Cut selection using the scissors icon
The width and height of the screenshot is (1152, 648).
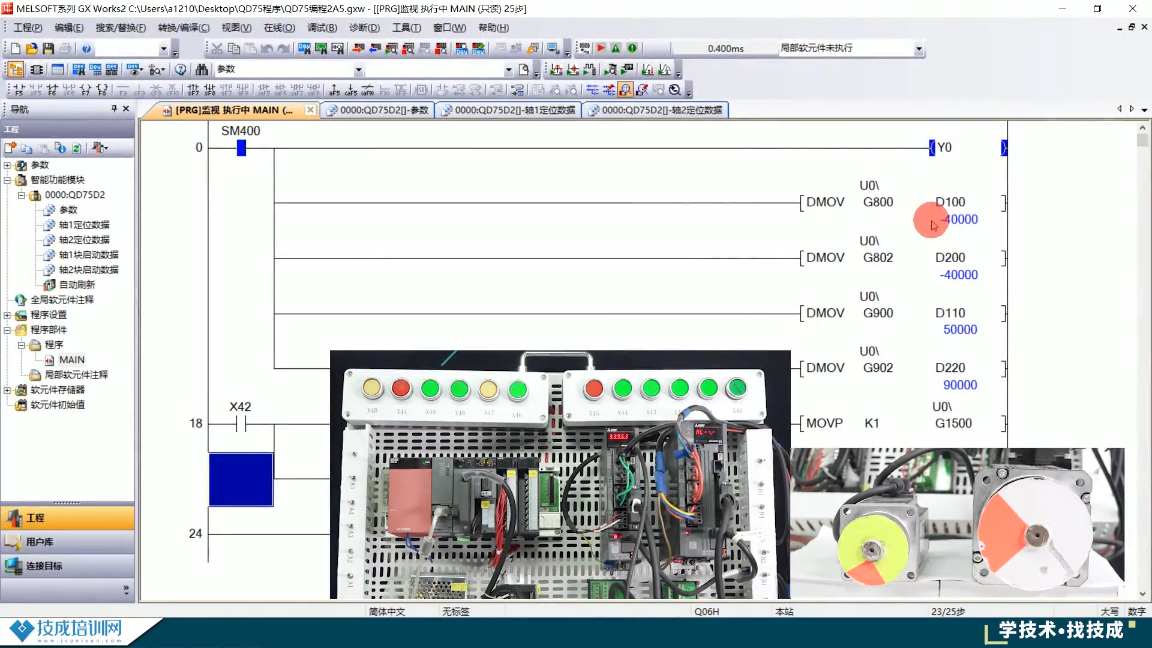pyautogui.click(x=217, y=48)
